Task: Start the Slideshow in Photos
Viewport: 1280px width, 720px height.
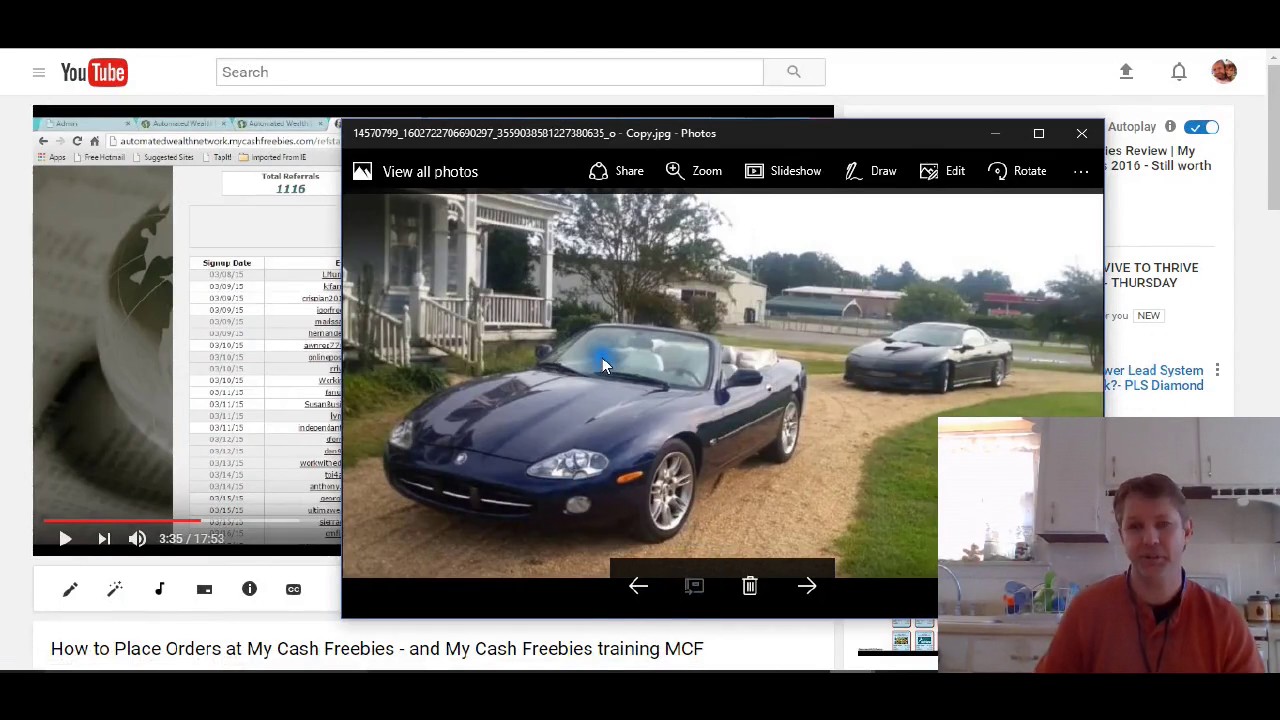Action: point(783,171)
